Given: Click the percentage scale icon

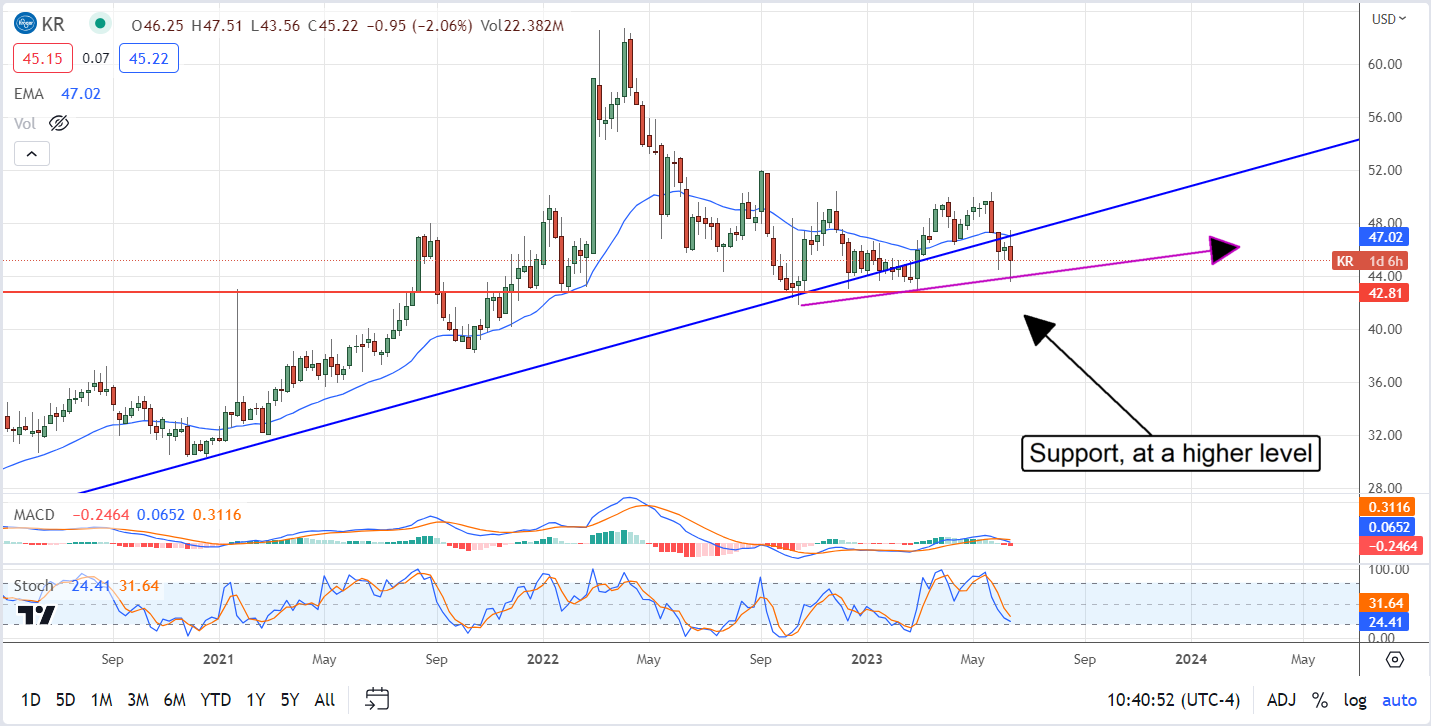Looking at the screenshot, I should (1320, 700).
